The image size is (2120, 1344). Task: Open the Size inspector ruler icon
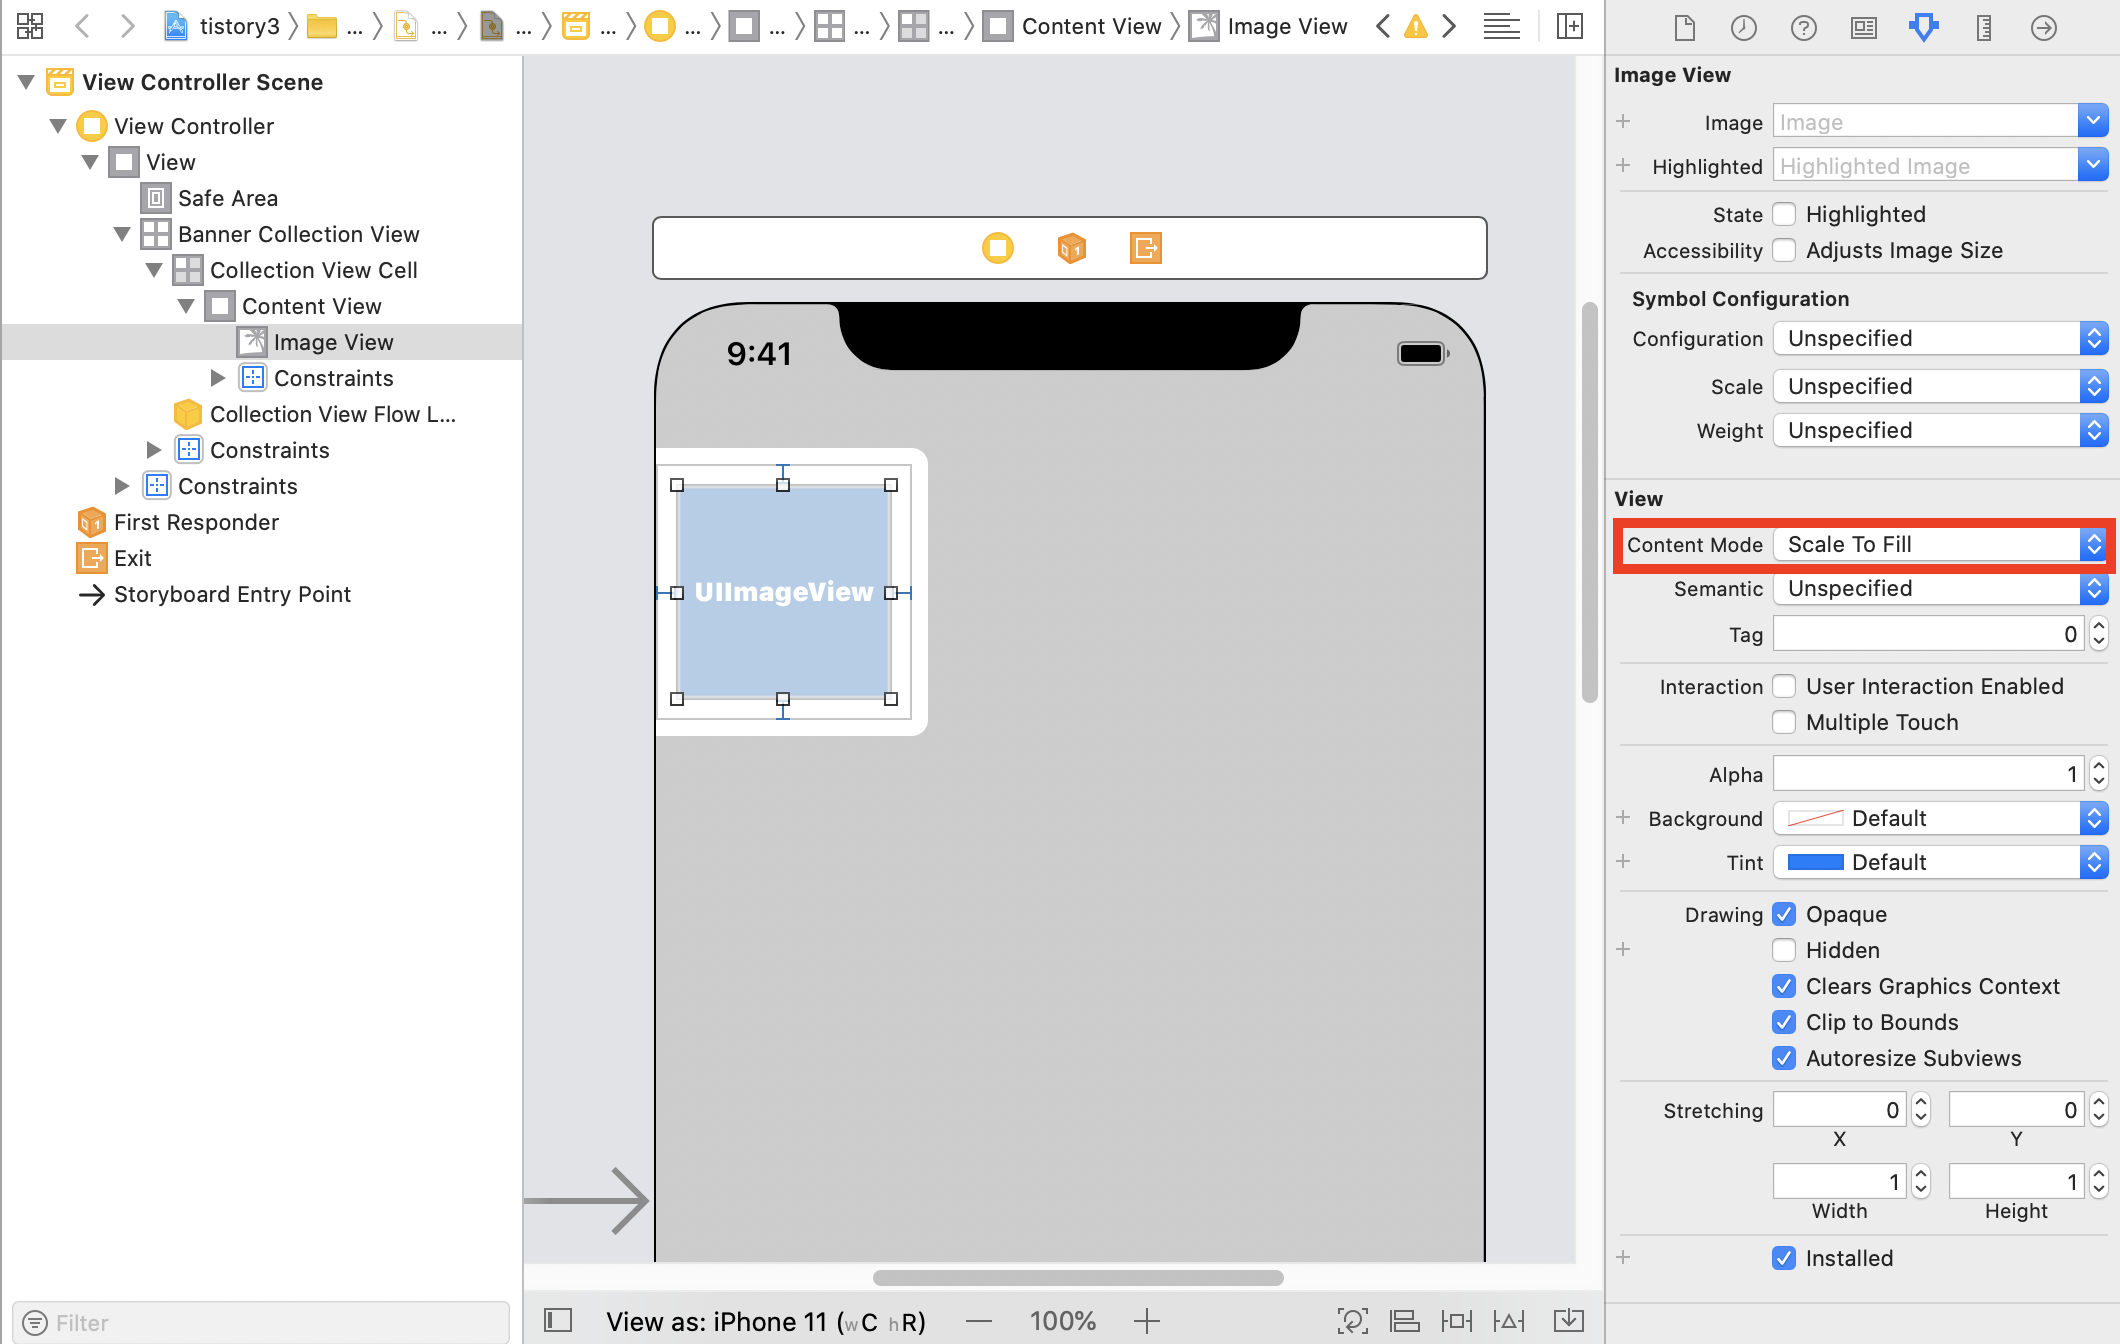pos(1984,27)
